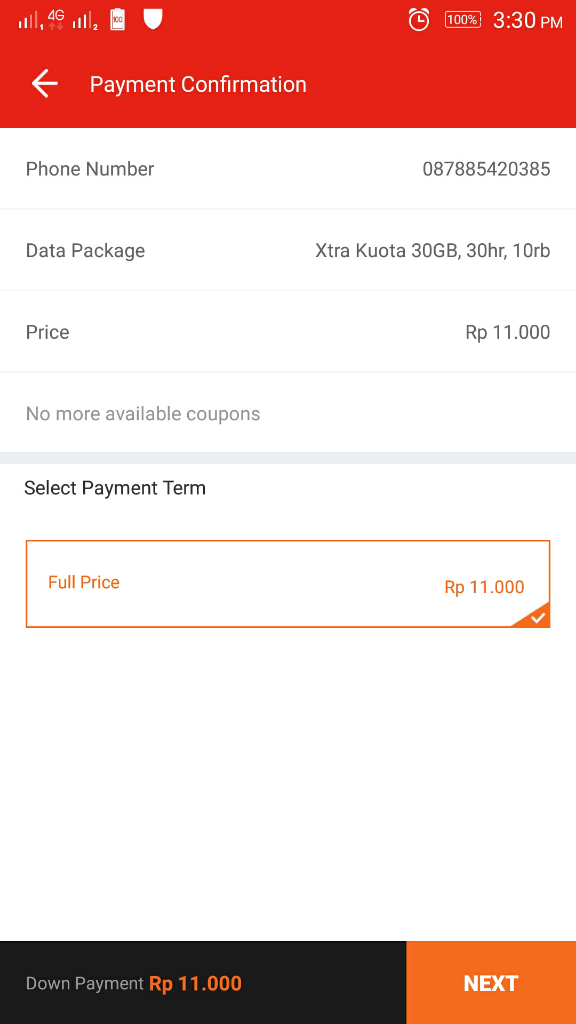Open the Data Package row details

pos(288,250)
